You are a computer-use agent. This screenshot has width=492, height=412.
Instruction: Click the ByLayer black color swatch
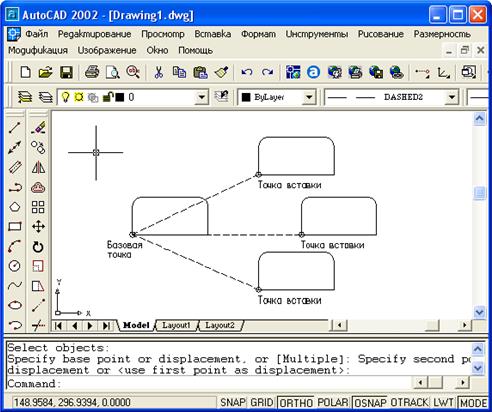246,97
